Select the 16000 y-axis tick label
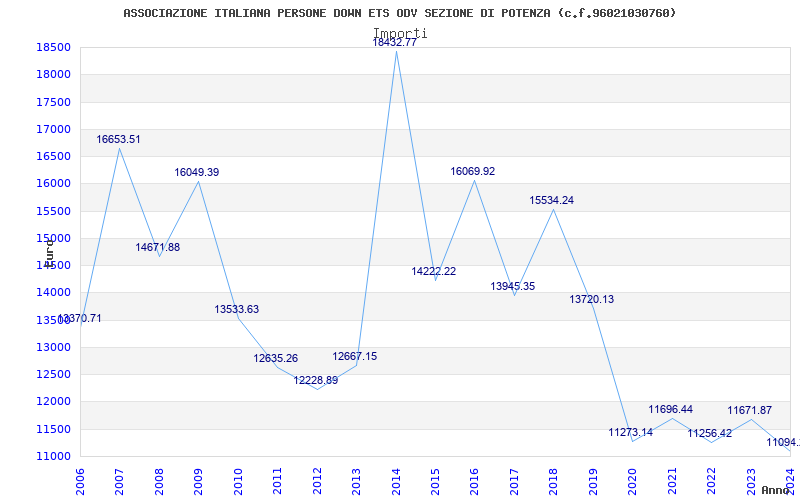Image resolution: width=800 pixels, height=500 pixels. pos(53,184)
